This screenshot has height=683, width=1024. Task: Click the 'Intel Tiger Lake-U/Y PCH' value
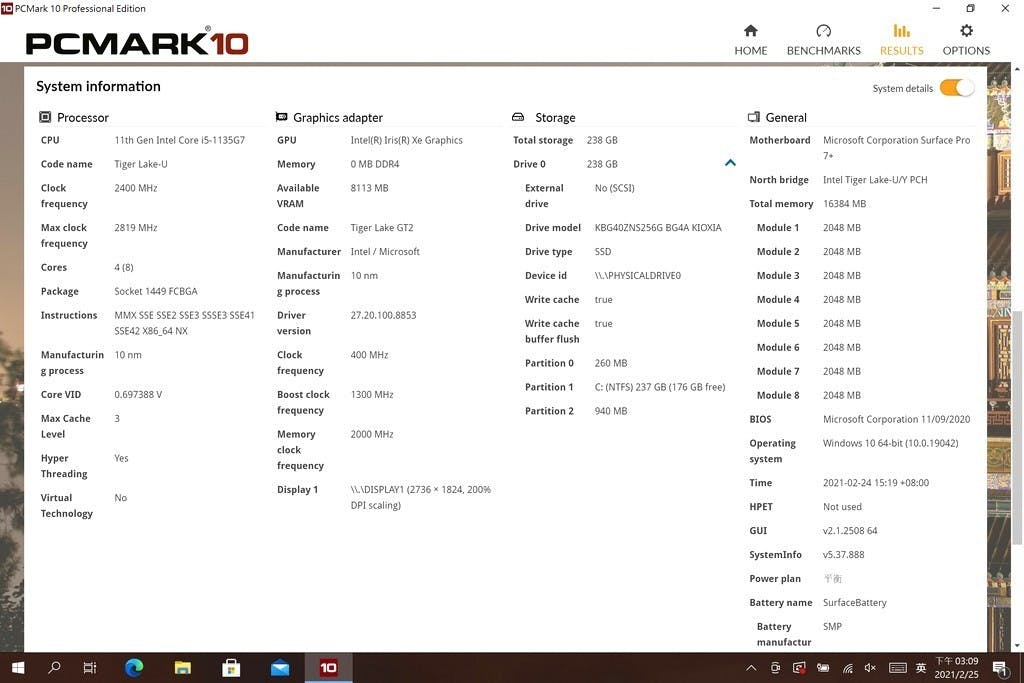pos(874,180)
